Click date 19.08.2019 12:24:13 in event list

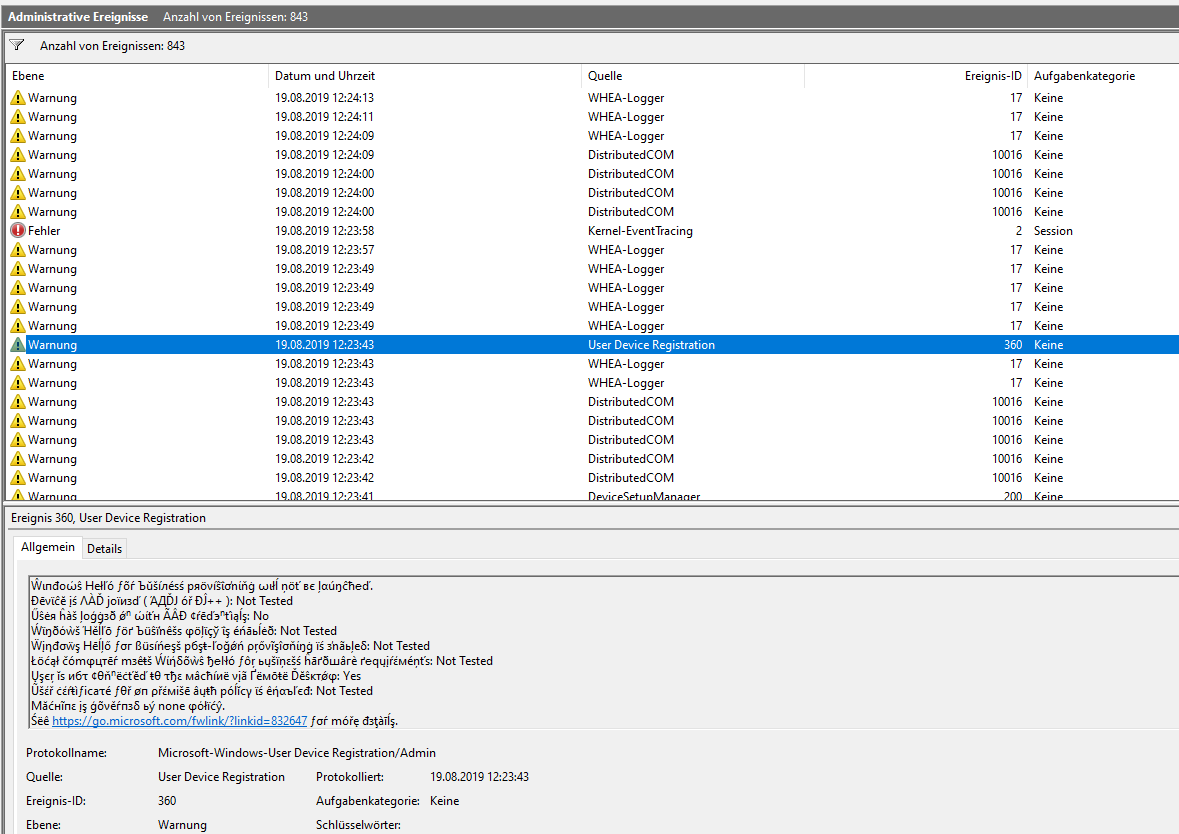tap(324, 98)
